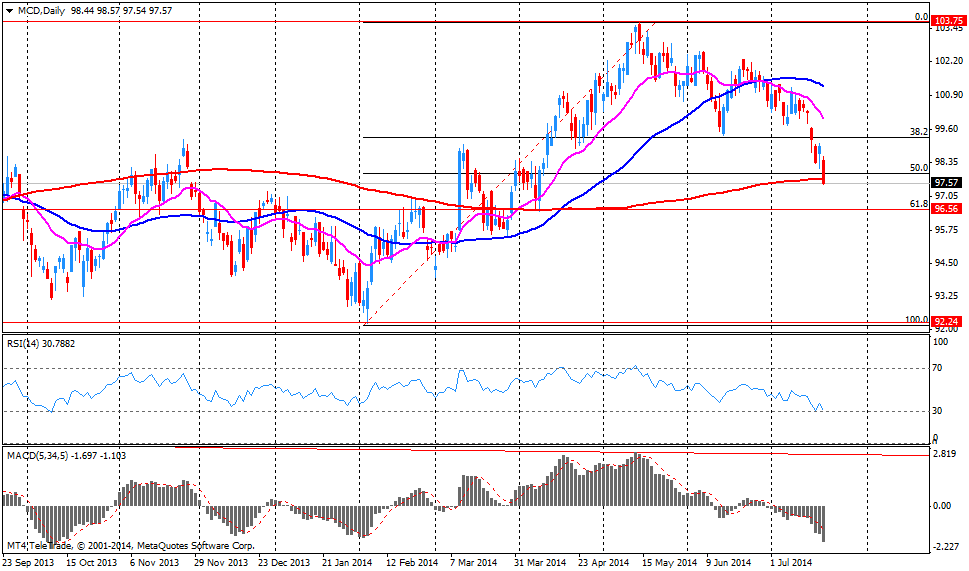The image size is (969, 571).
Task: Select the red 92.24 price label
Action: click(x=947, y=322)
